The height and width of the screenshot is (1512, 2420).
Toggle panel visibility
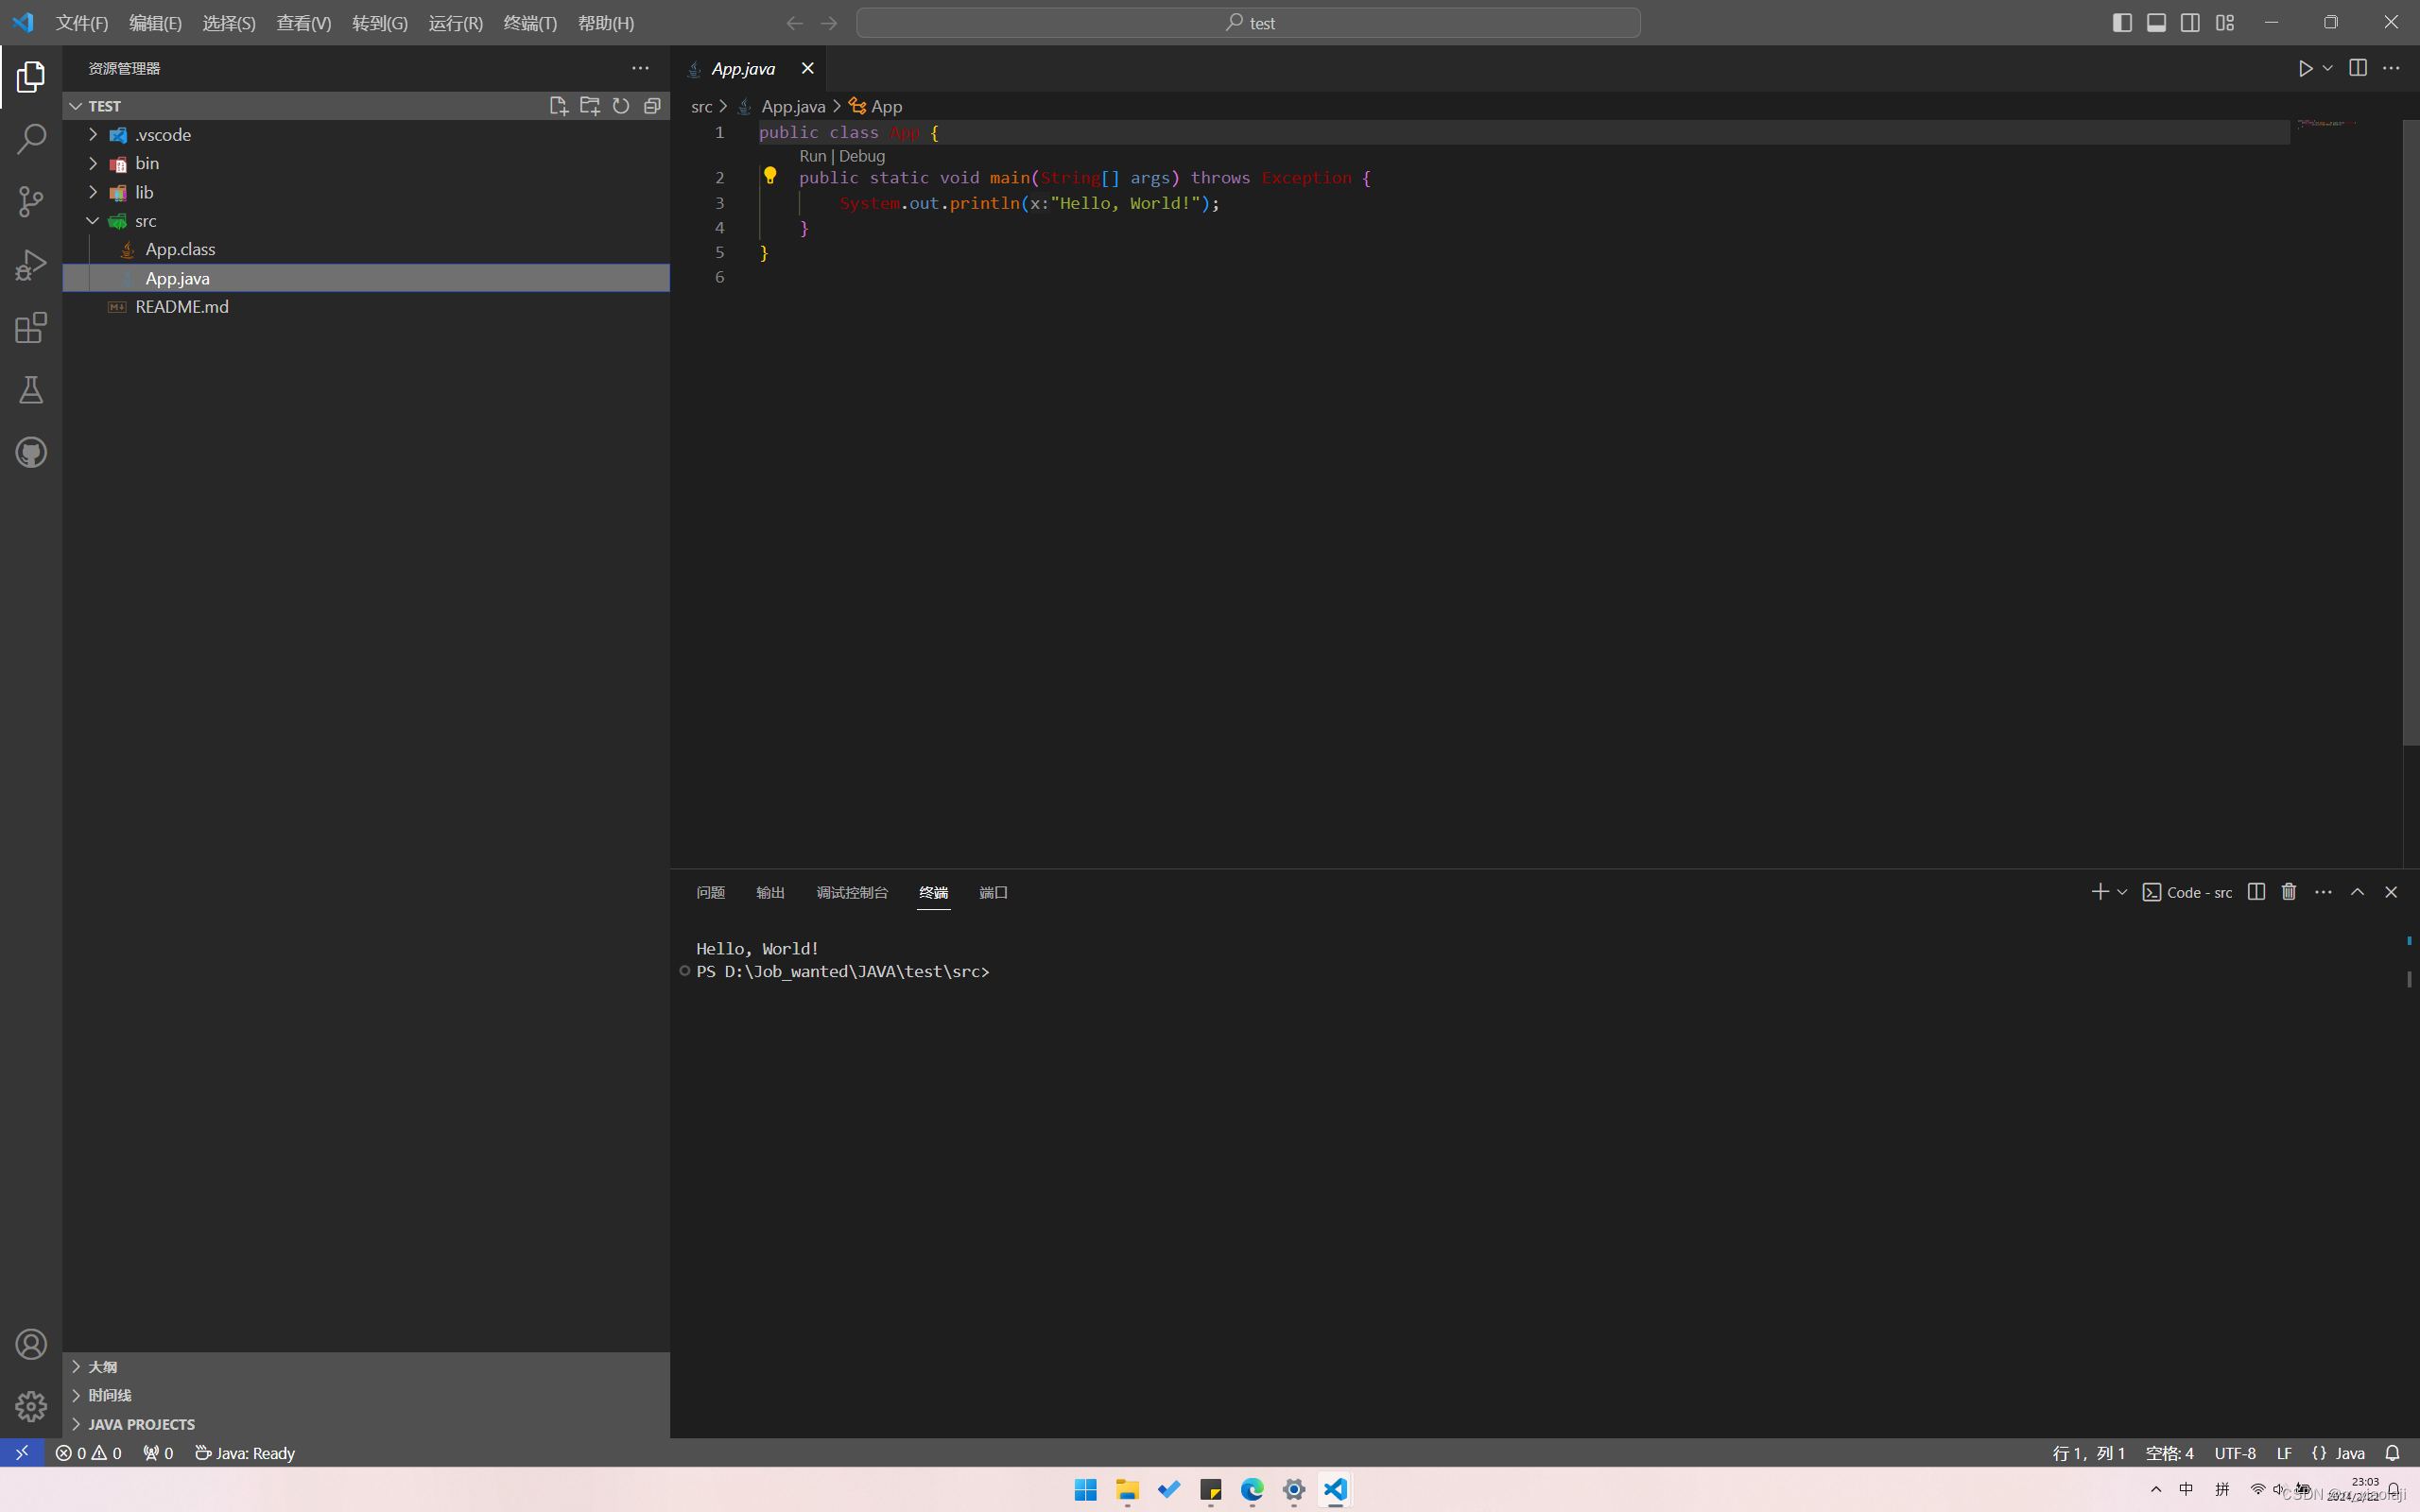2156,22
